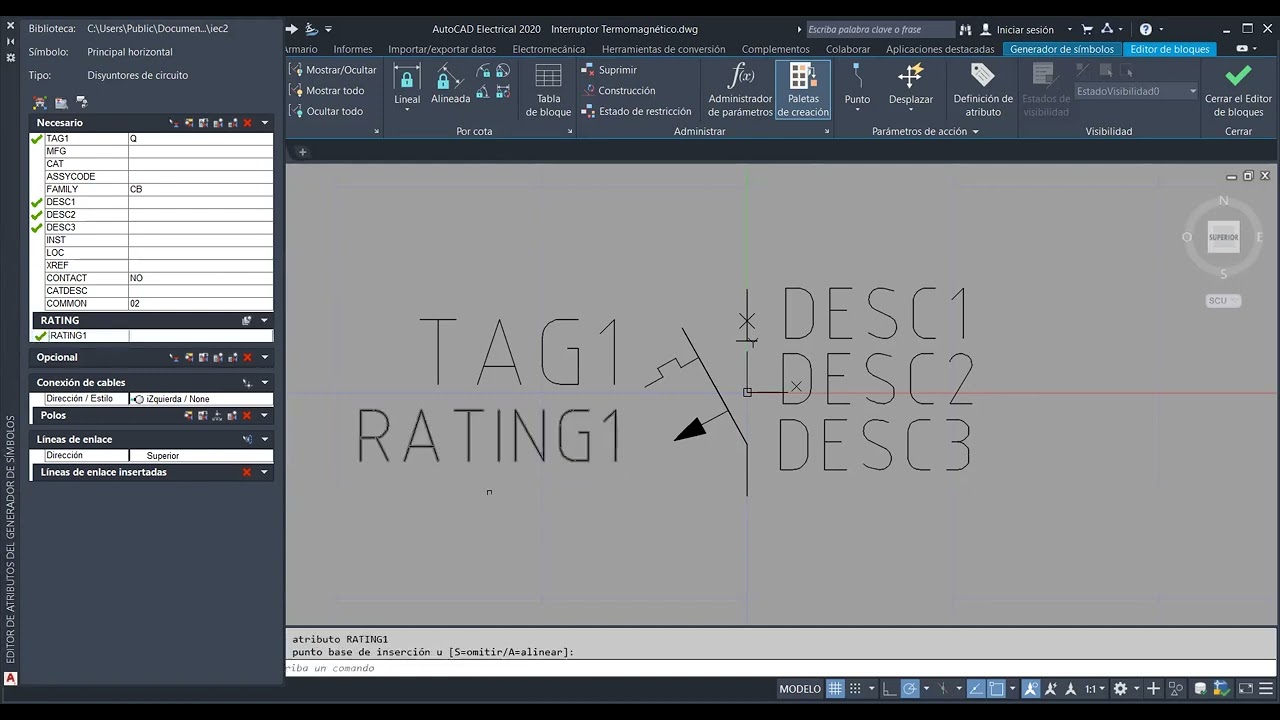
Task: Click Estado de restricción
Action: (636, 111)
